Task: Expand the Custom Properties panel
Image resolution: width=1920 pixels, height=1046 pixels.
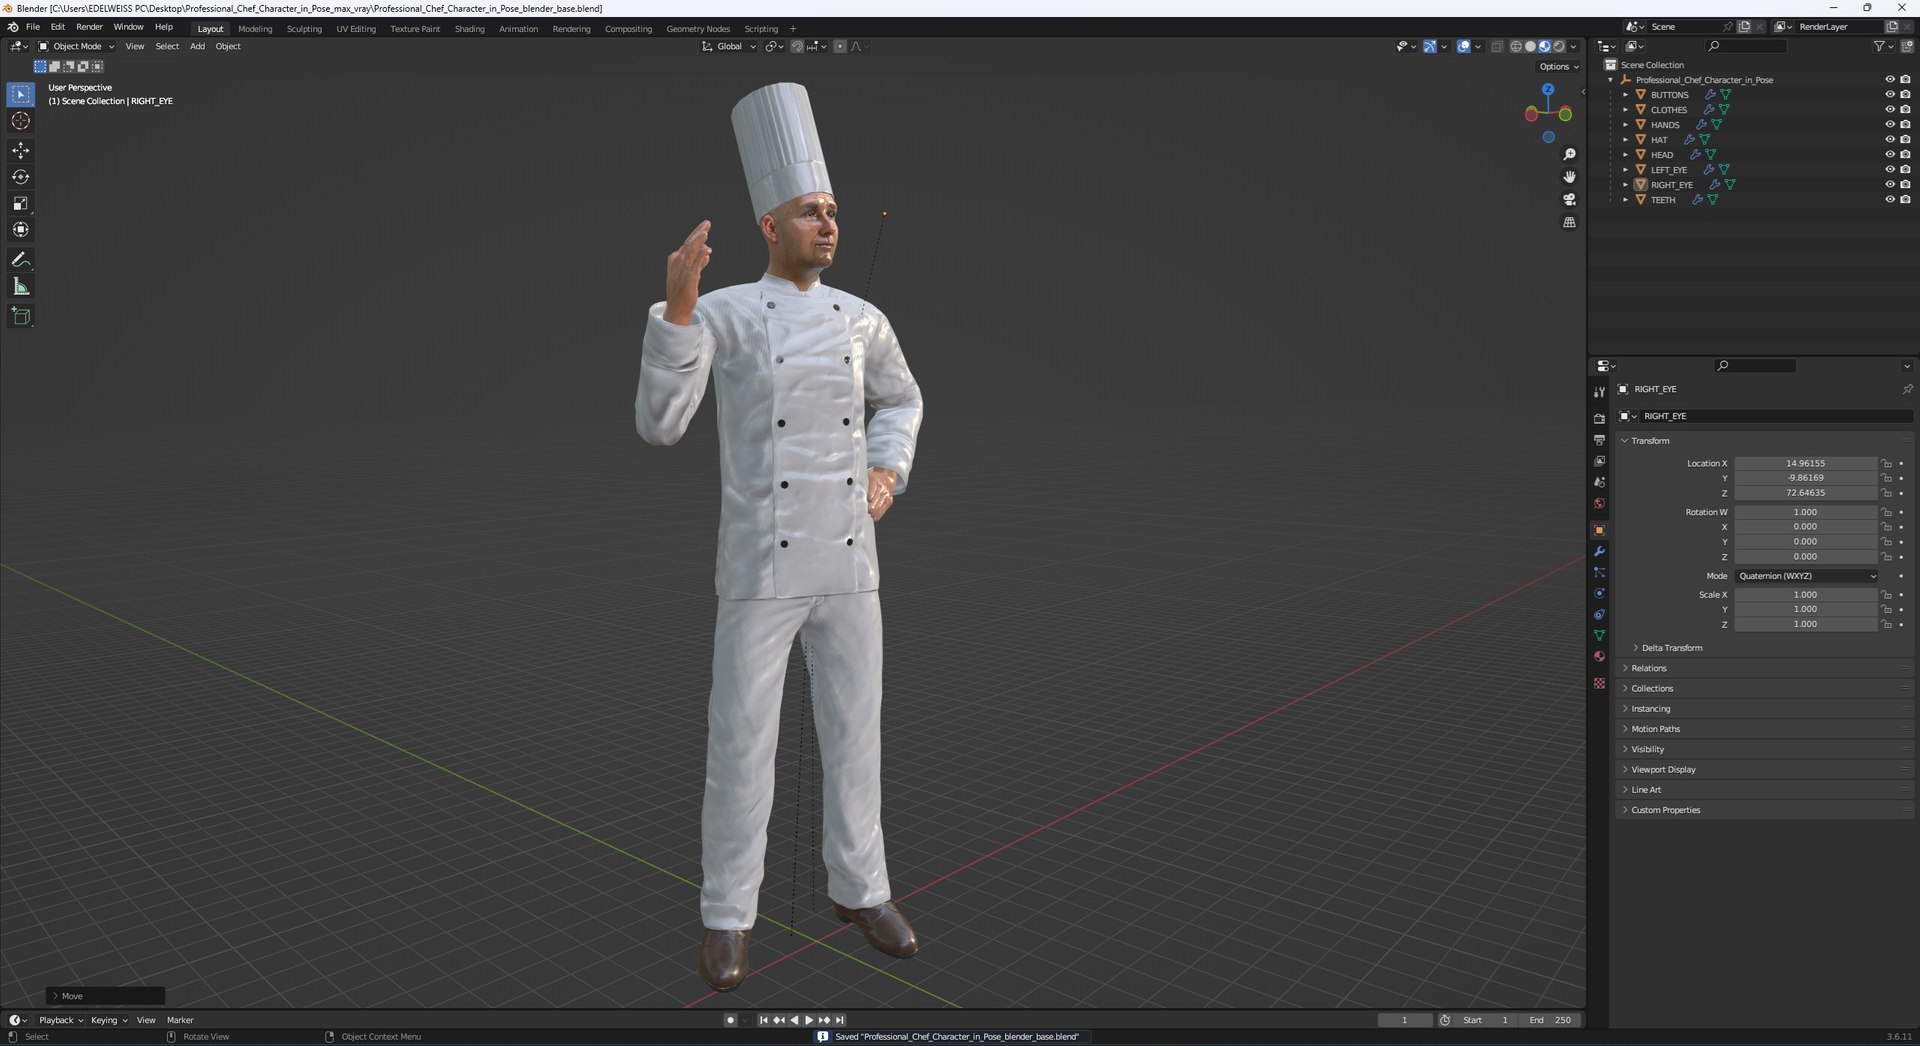Action: click(x=1765, y=810)
